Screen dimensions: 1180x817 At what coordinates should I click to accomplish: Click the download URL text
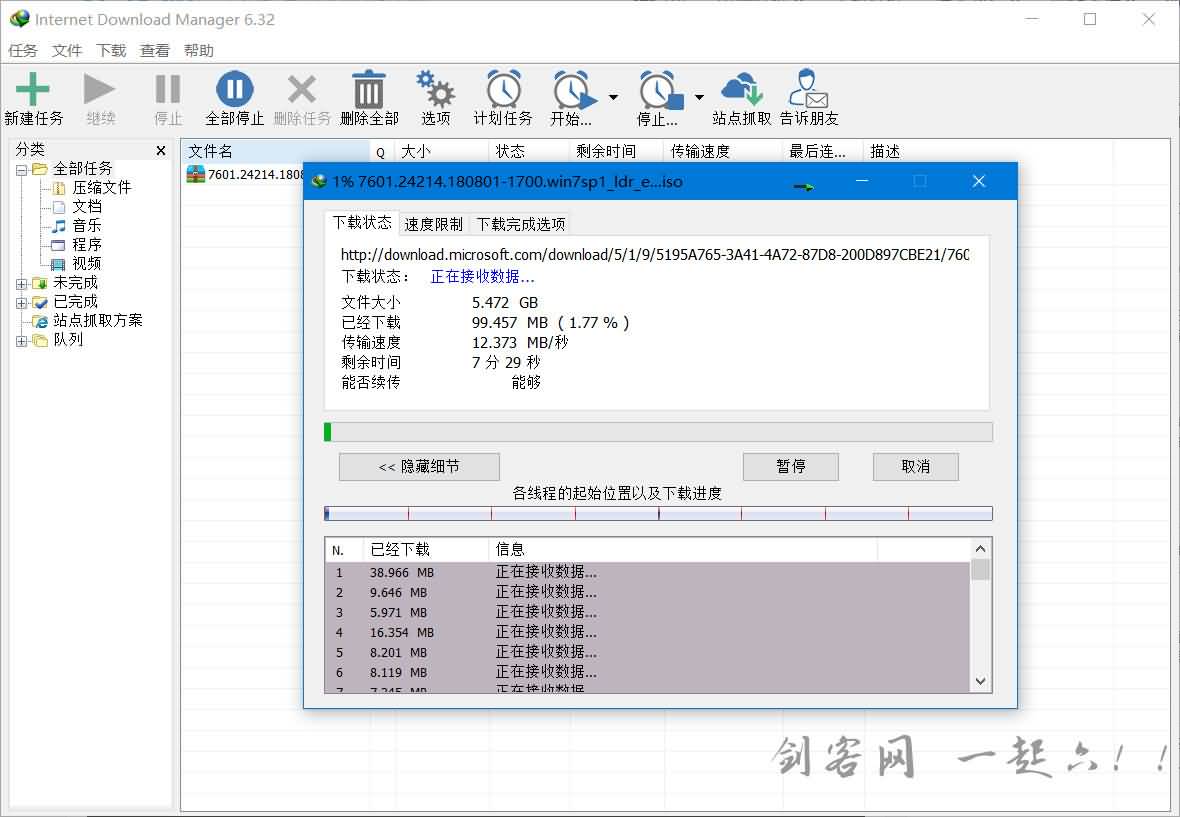pyautogui.click(x=655, y=255)
